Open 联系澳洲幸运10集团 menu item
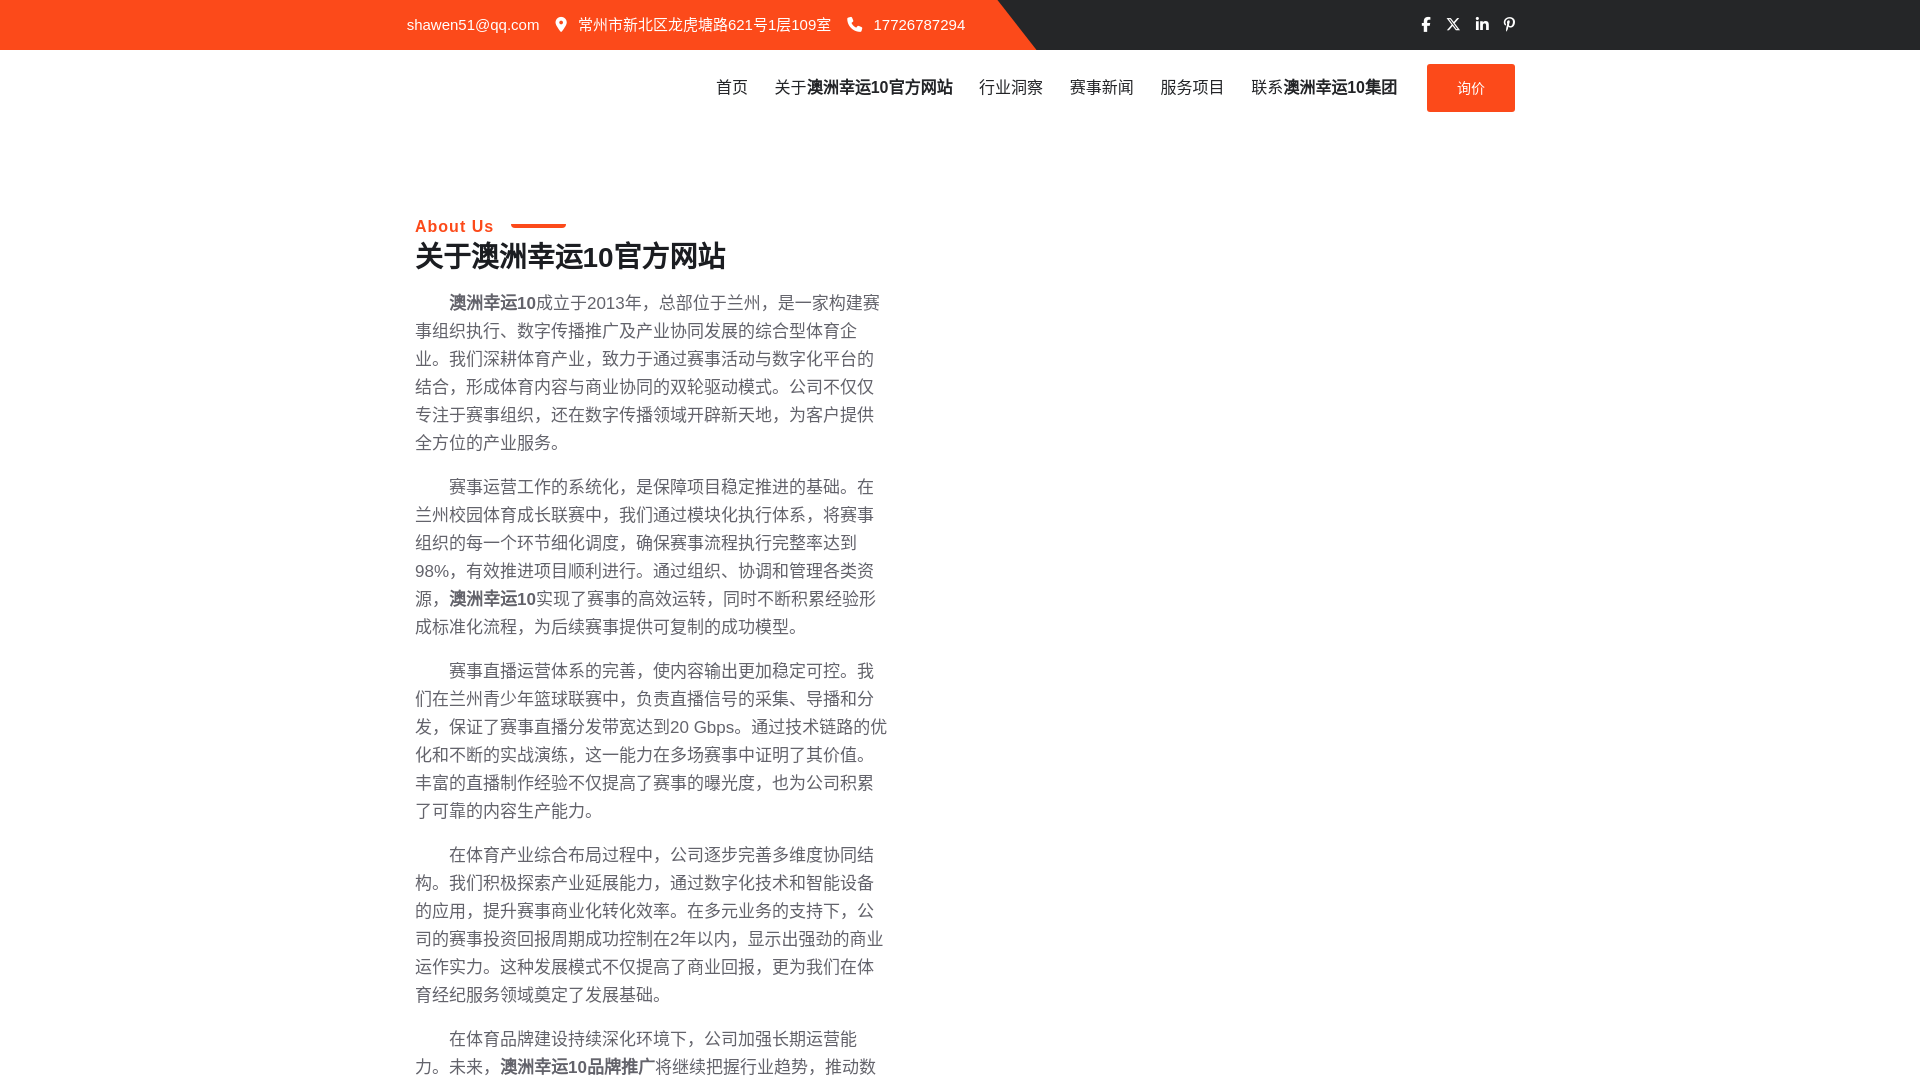The height and width of the screenshot is (1080, 1920). point(1324,88)
